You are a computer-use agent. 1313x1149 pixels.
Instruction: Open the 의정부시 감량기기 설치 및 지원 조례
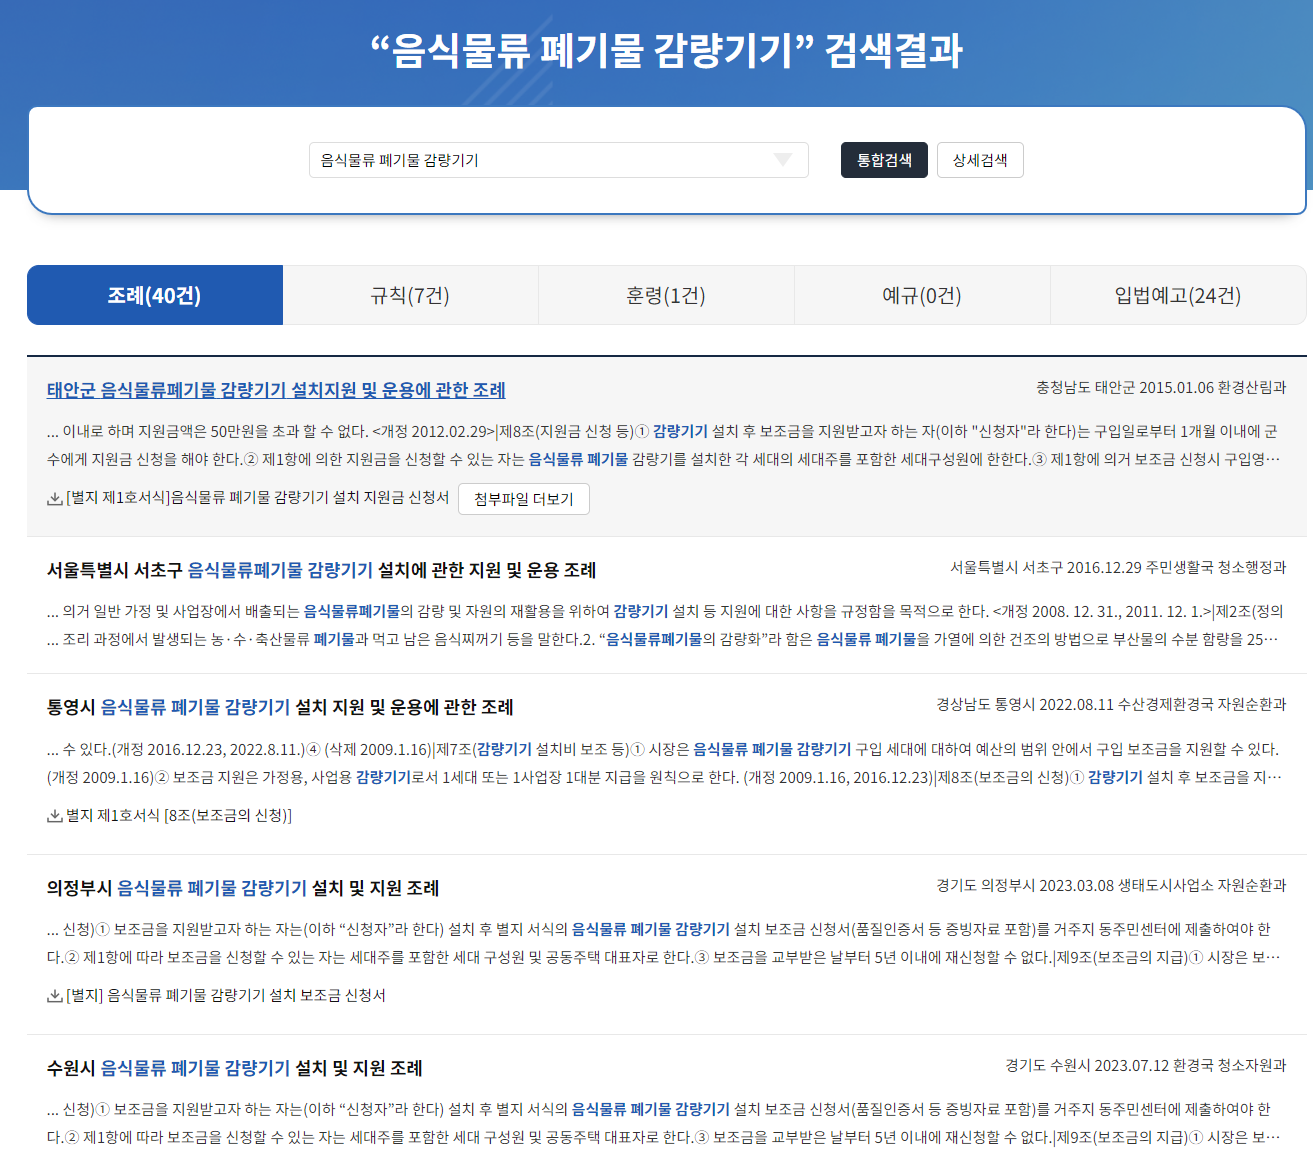pos(245,888)
